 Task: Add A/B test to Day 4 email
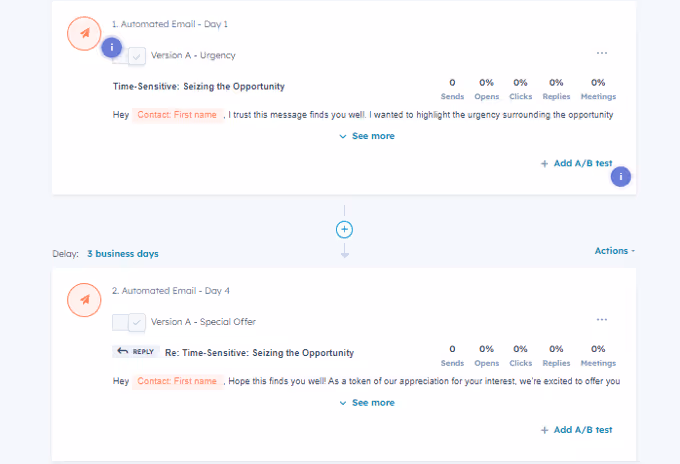[576, 430]
